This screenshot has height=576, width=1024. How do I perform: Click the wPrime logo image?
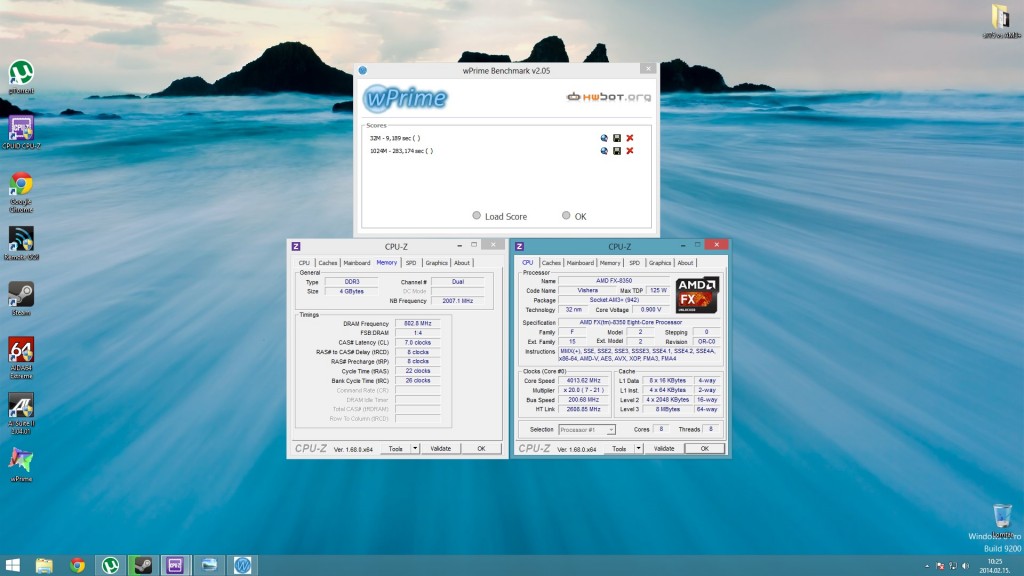406,99
